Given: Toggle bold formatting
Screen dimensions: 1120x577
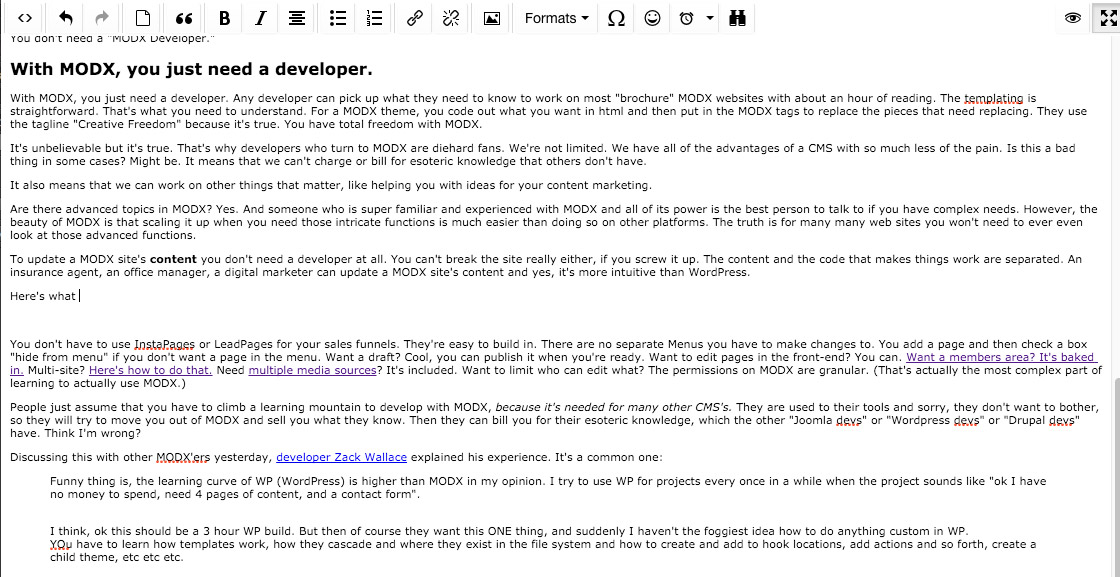Looking at the screenshot, I should point(224,19).
